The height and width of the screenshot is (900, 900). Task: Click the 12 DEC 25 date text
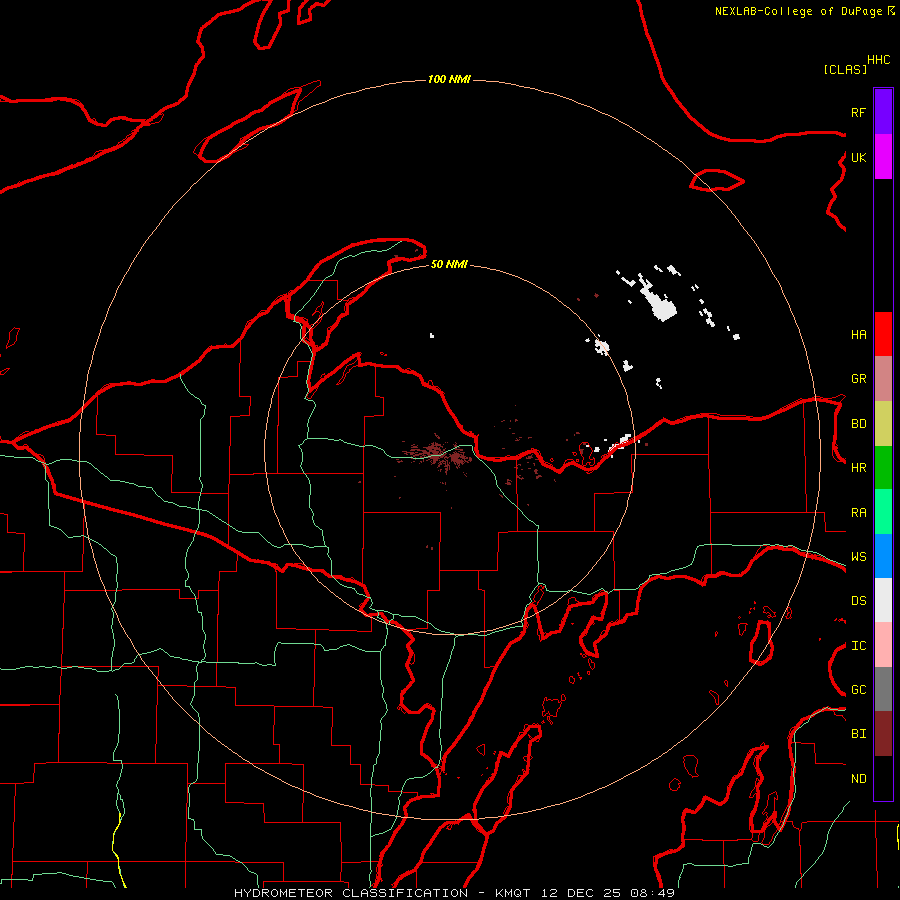click(581, 893)
